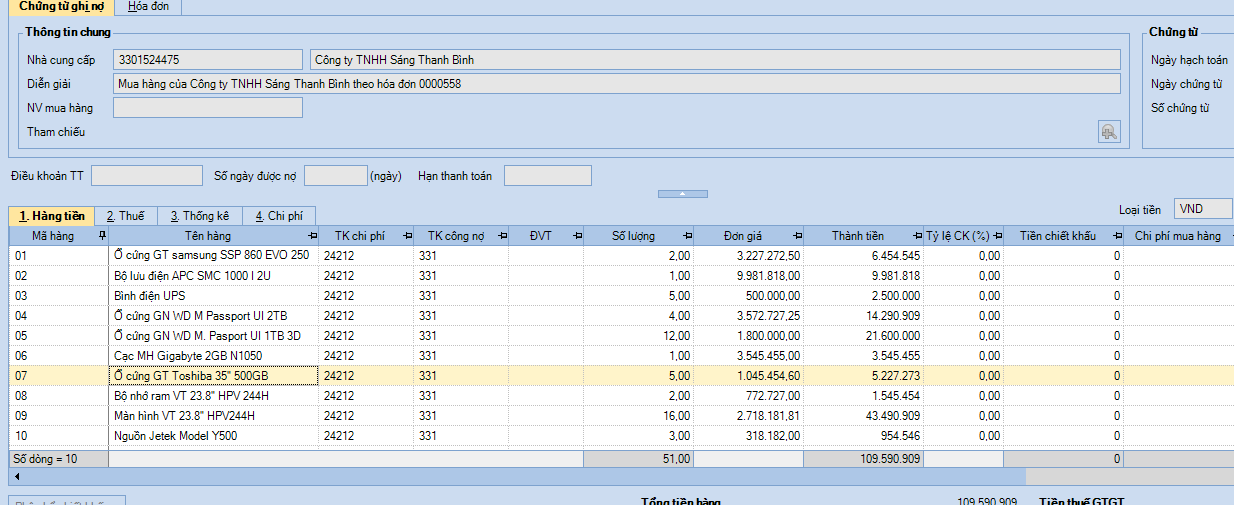This screenshot has width=1234, height=505.
Task: Select item Bình điện UPS
Action: click(214, 296)
